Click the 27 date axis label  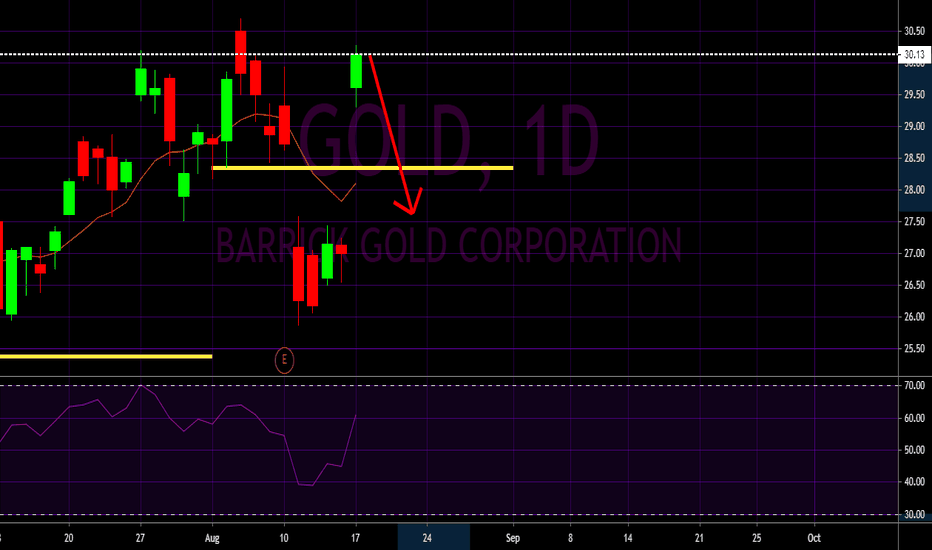140,538
